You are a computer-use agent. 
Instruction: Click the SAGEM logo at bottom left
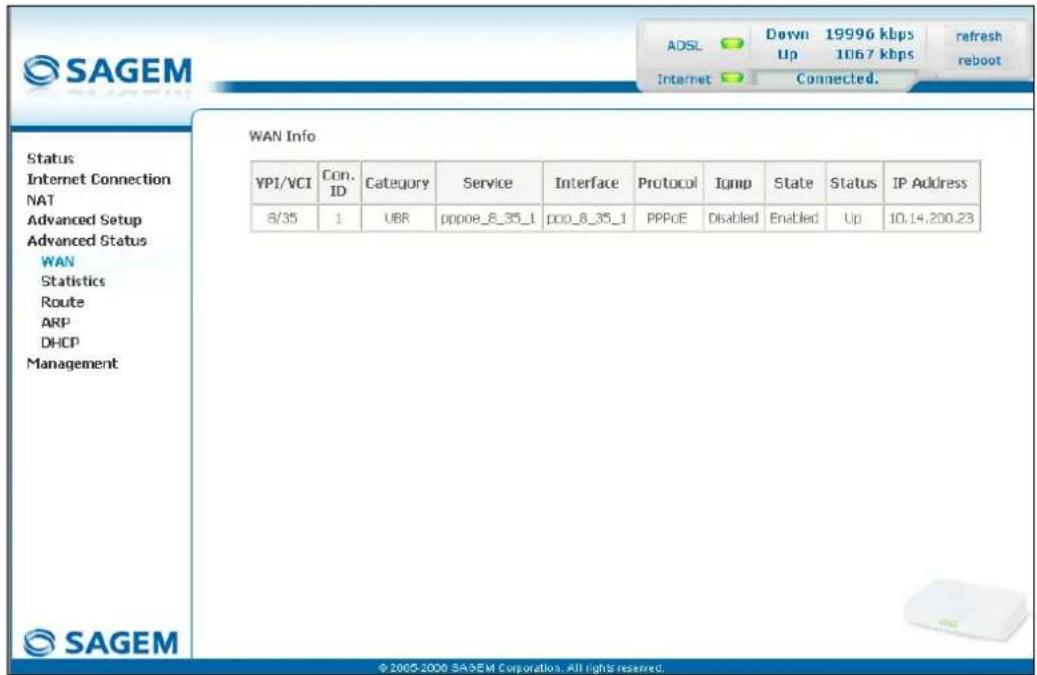point(101,642)
